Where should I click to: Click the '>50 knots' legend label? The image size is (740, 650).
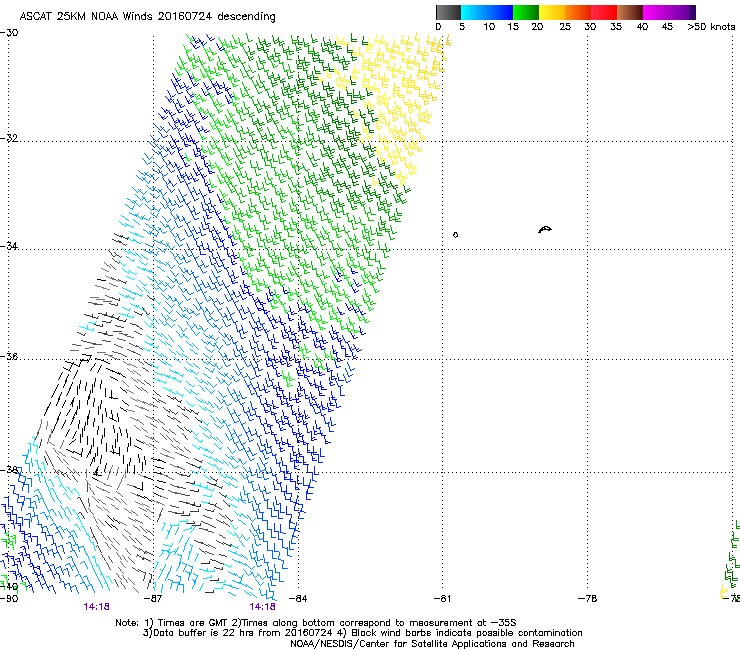(x=711, y=27)
